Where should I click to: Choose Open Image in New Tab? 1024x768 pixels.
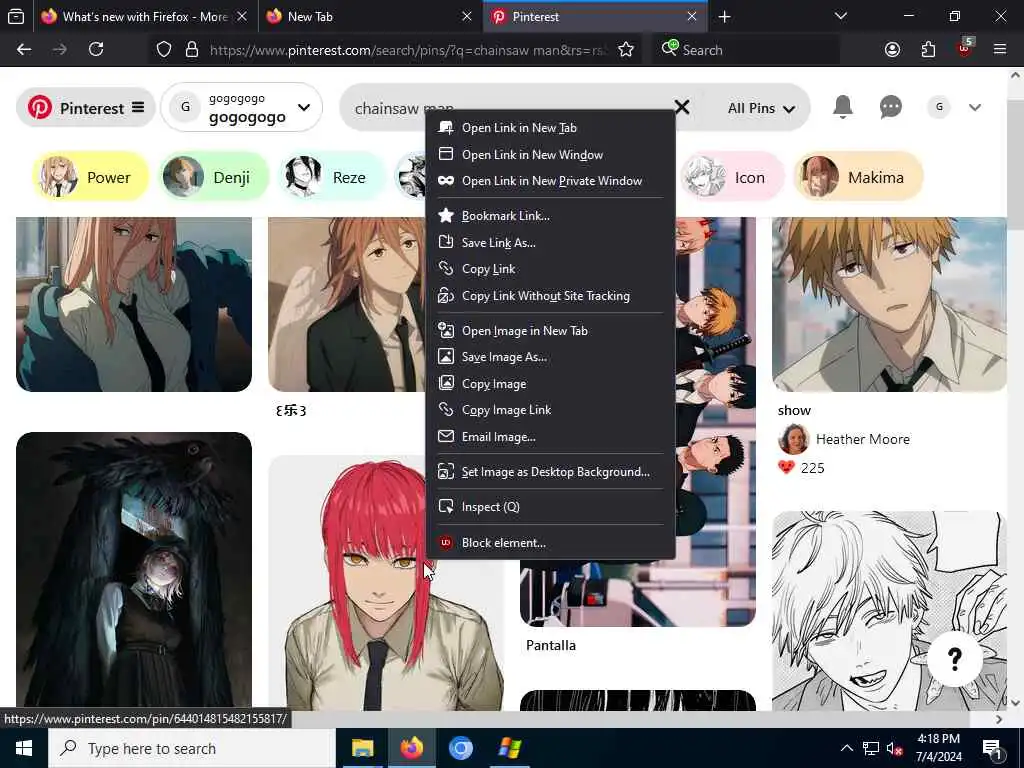(x=550, y=331)
